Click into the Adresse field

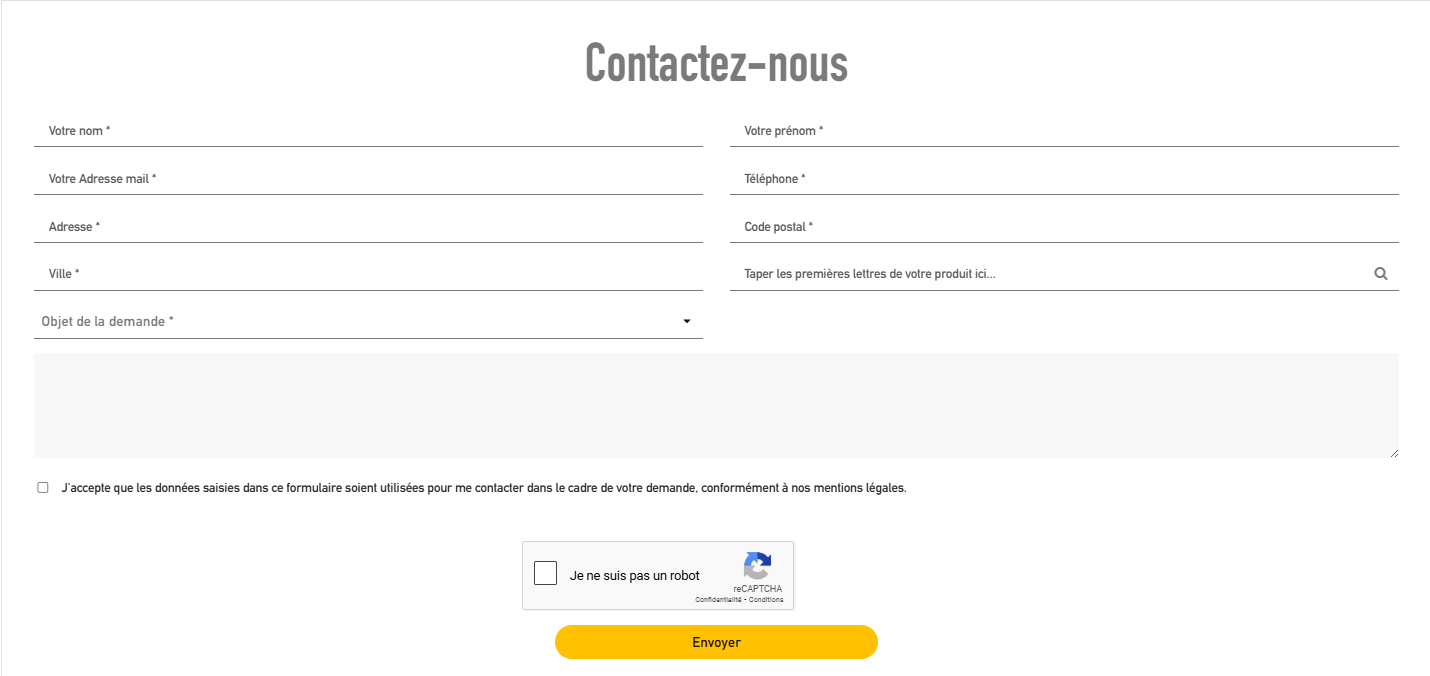(x=368, y=227)
